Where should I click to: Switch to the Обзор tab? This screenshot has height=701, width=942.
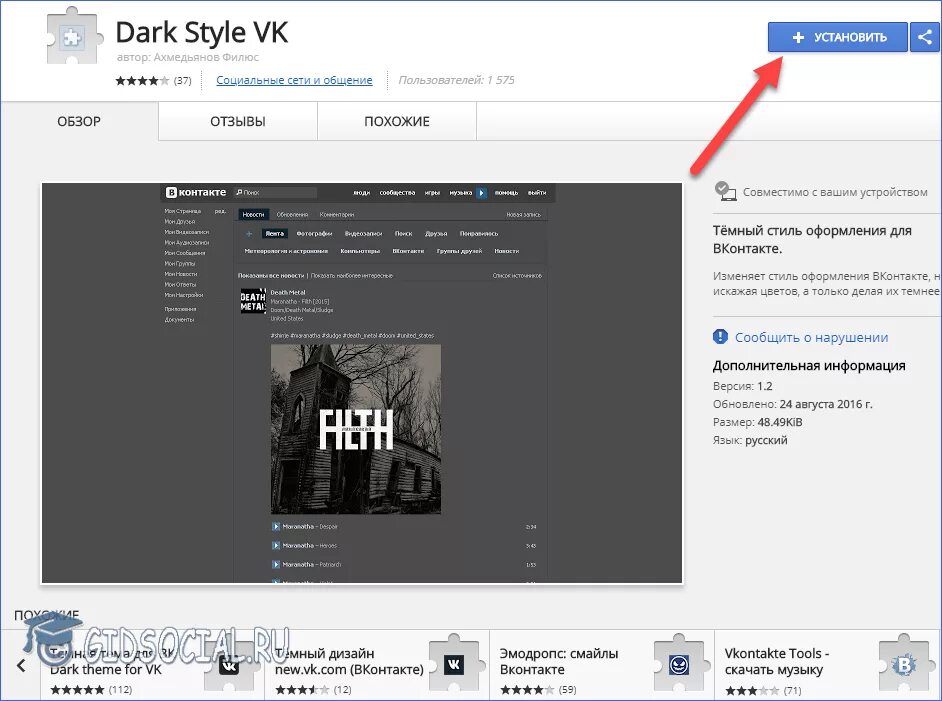click(79, 121)
